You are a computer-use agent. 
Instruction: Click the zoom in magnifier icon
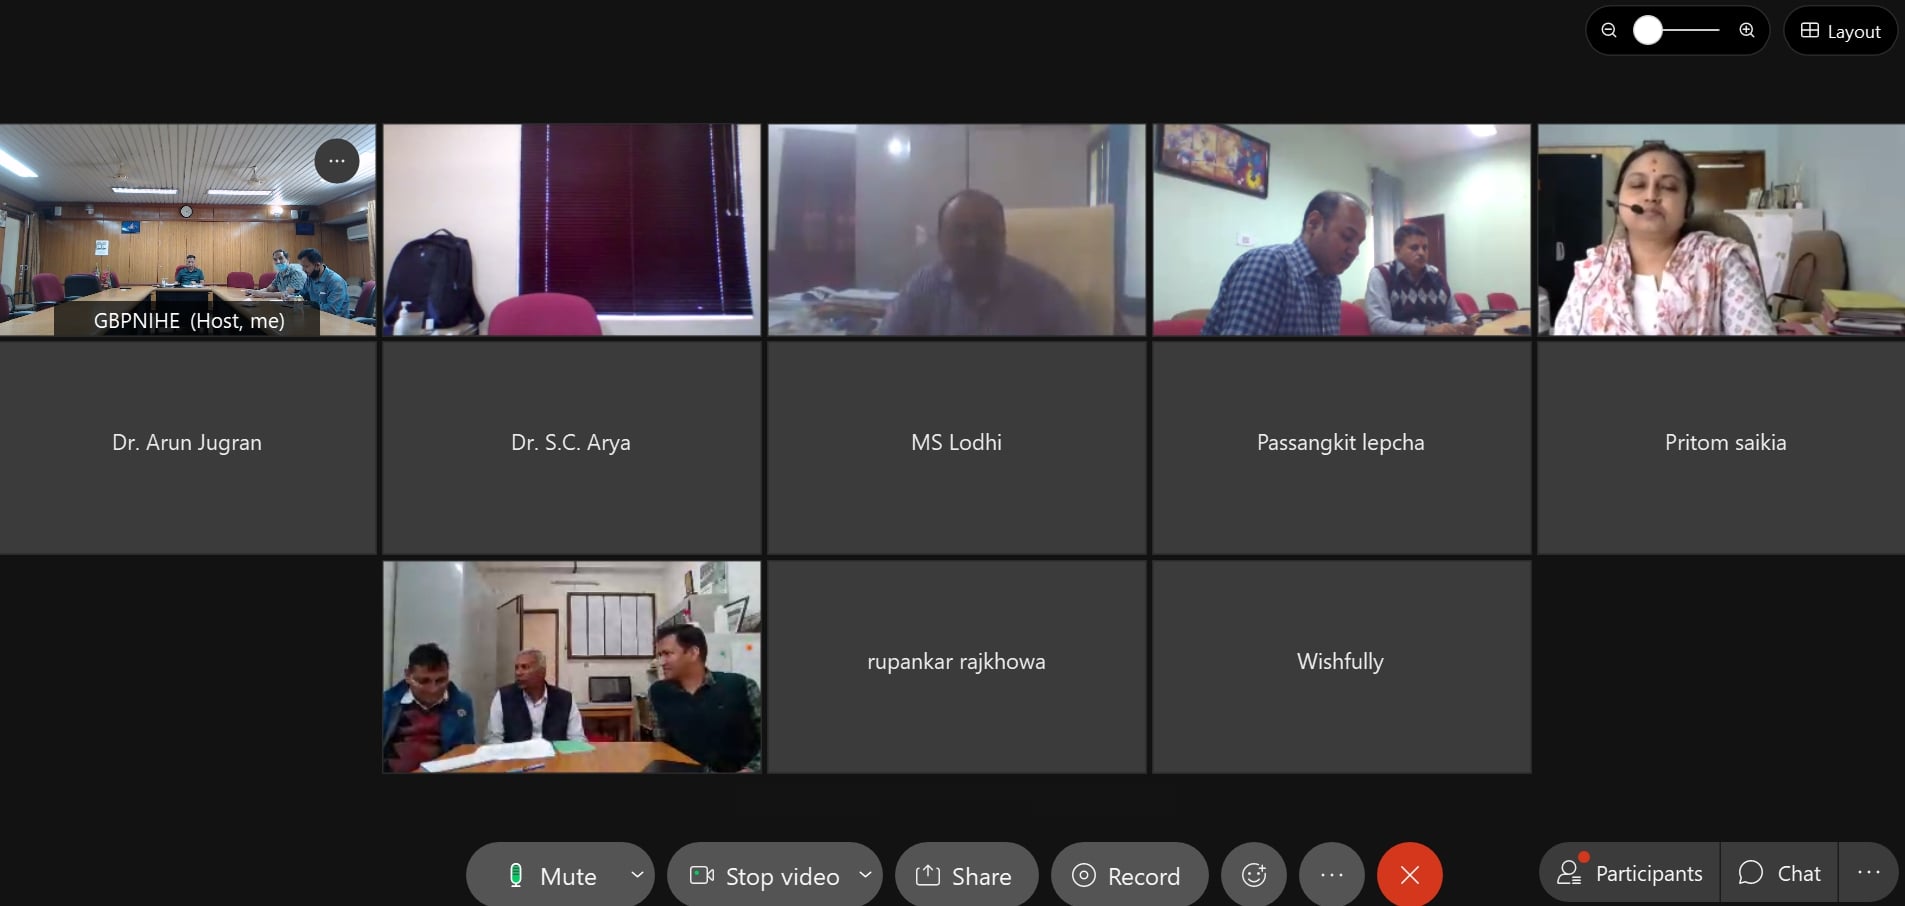(x=1747, y=30)
